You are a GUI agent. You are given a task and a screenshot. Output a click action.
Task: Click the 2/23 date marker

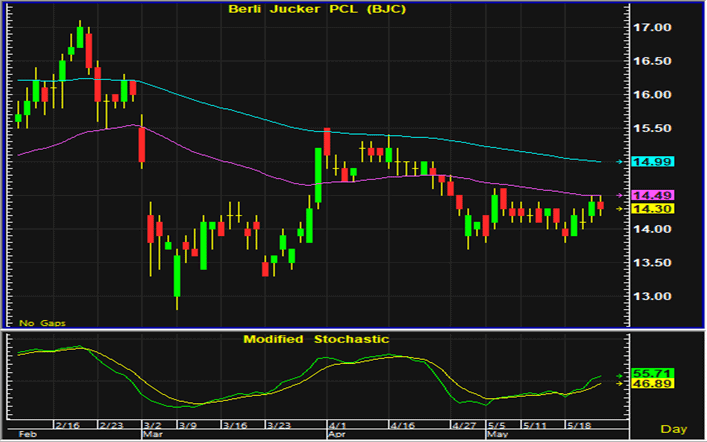tap(111, 425)
